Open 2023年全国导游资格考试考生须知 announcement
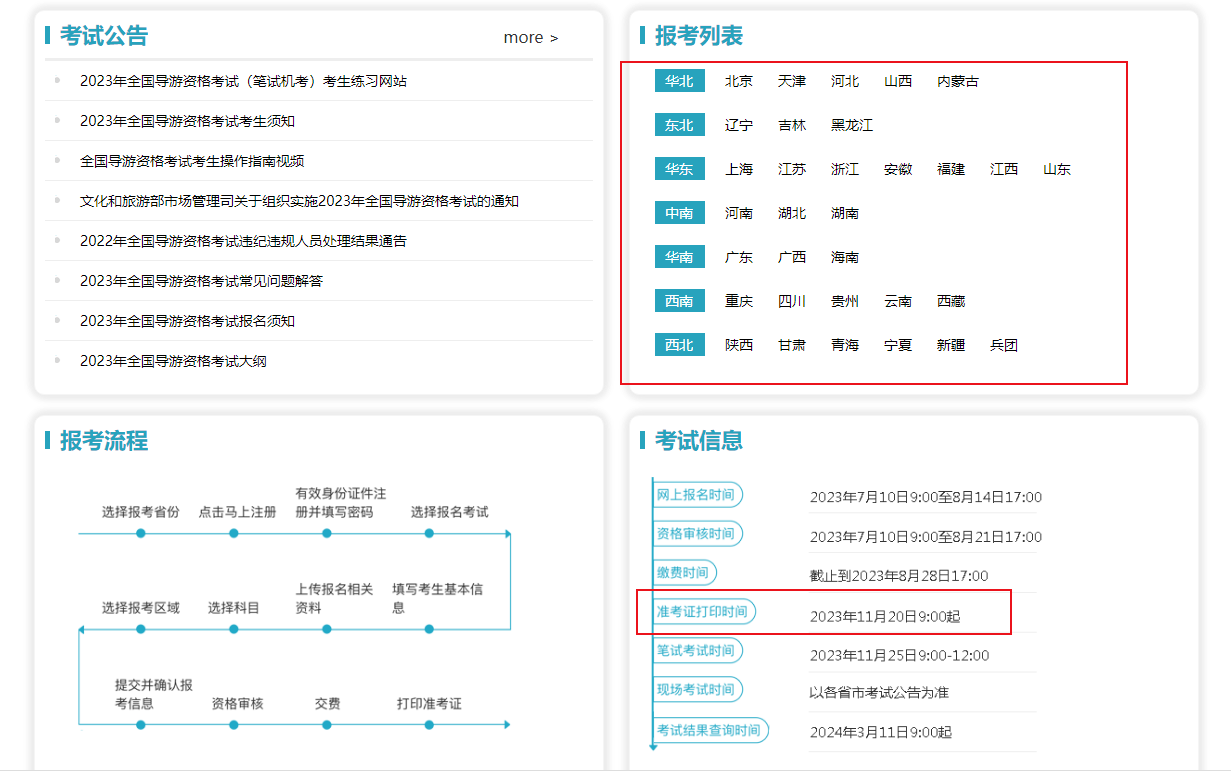The image size is (1231, 772). point(187,121)
